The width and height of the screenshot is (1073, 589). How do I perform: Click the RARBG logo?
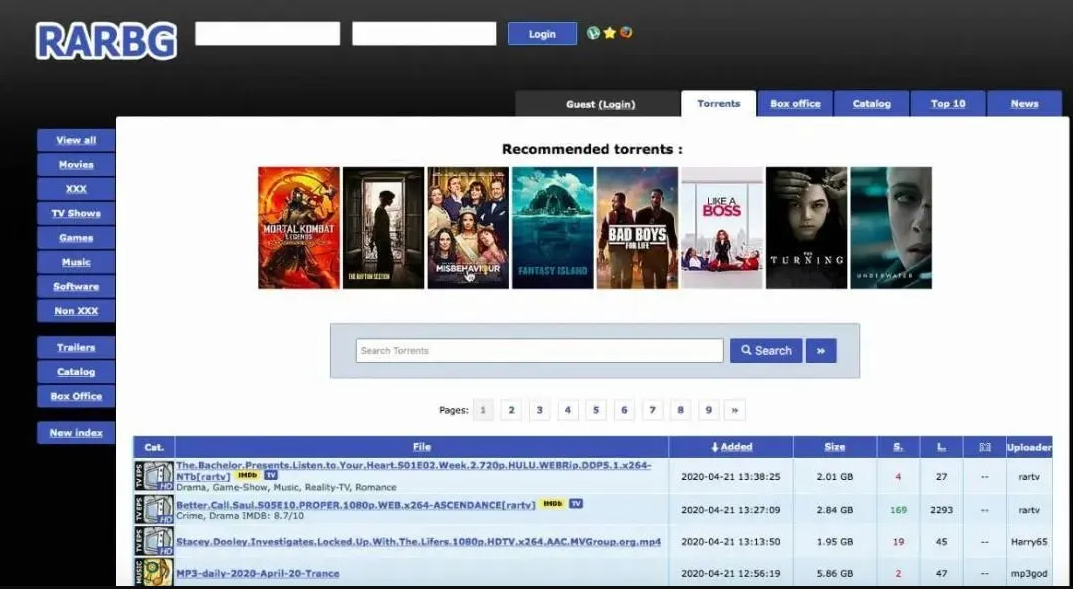pos(106,41)
